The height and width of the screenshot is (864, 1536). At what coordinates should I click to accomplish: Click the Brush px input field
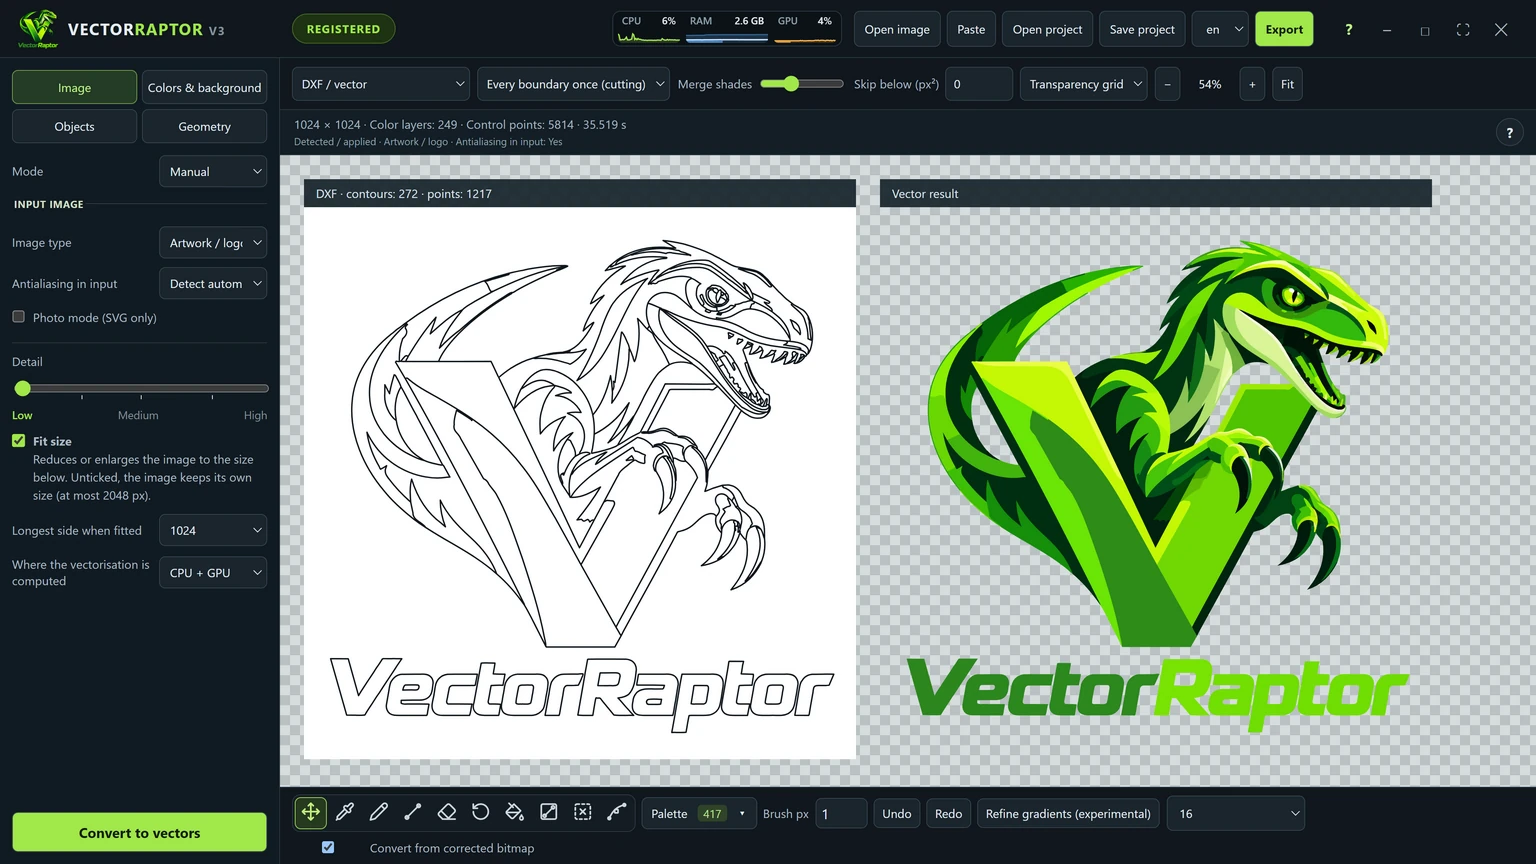[x=841, y=813]
